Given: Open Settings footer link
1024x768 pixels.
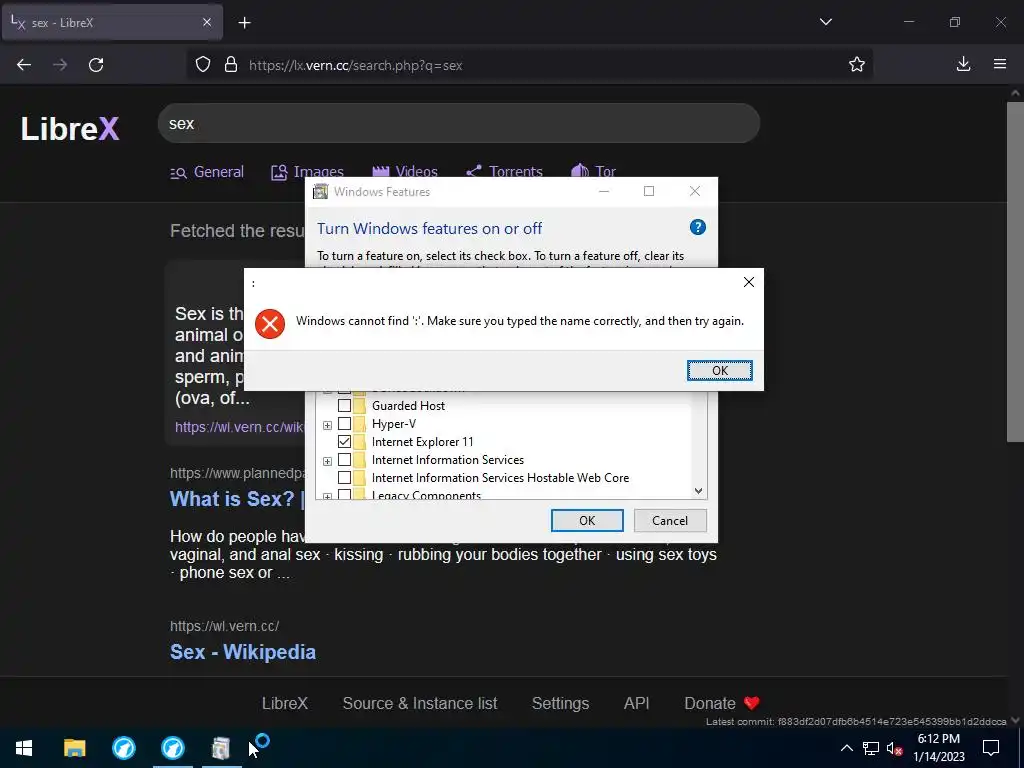Looking at the screenshot, I should click(560, 703).
